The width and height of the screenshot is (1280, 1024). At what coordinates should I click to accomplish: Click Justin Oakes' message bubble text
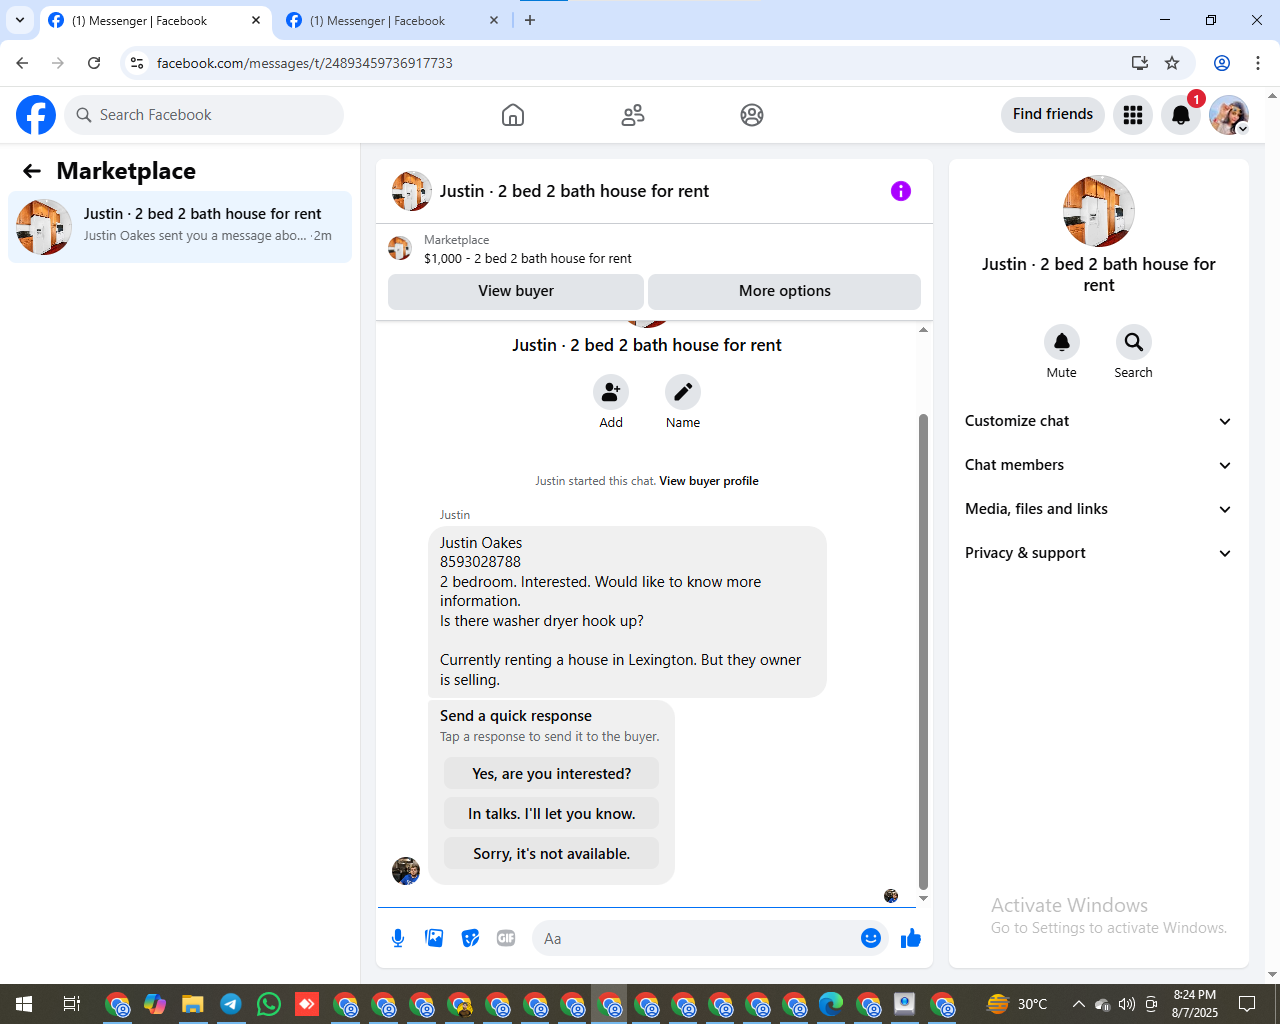coord(627,611)
